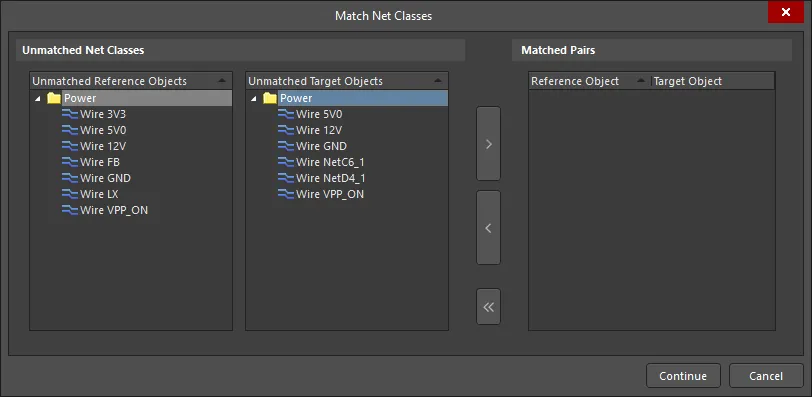Select Wire FB text in reference list
Image resolution: width=812 pixels, height=397 pixels.
click(100, 162)
